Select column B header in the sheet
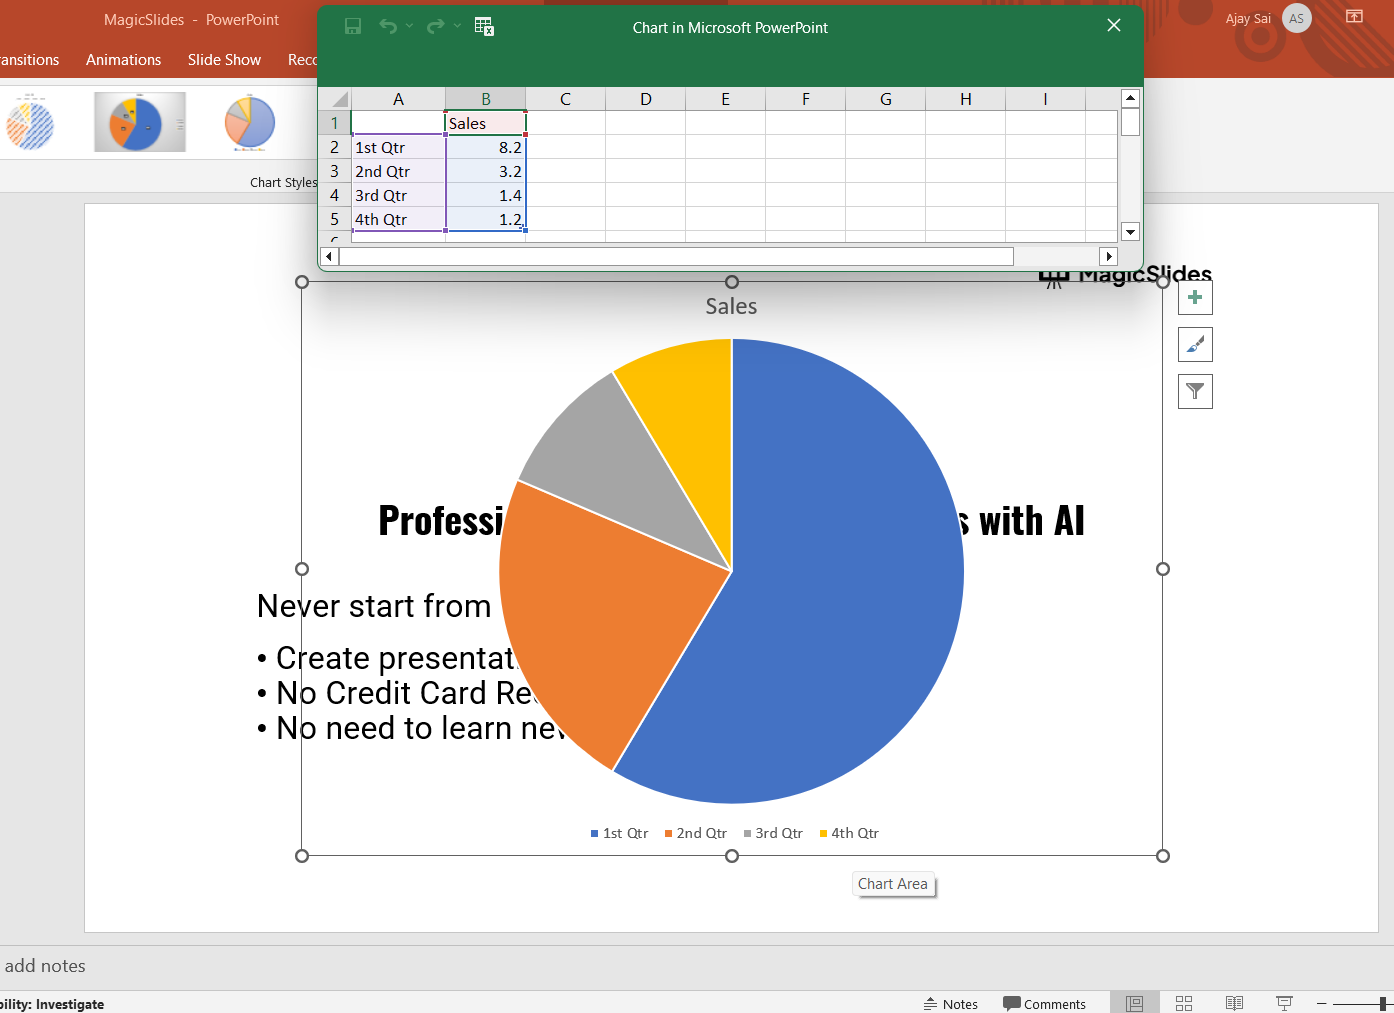Screen dimensions: 1394x1013 click(486, 99)
